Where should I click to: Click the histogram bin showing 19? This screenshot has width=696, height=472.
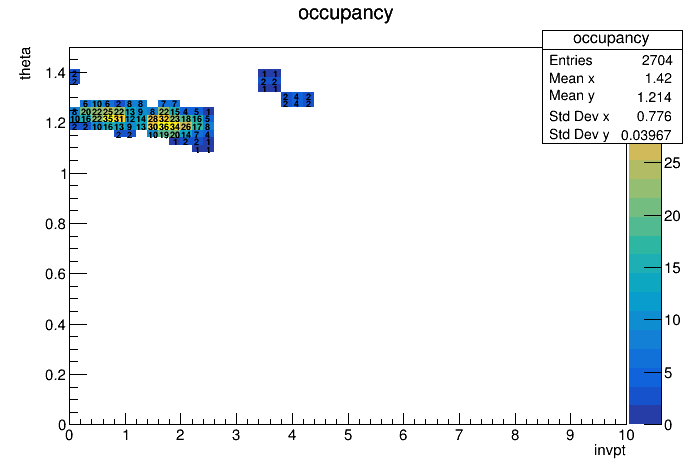(164, 135)
